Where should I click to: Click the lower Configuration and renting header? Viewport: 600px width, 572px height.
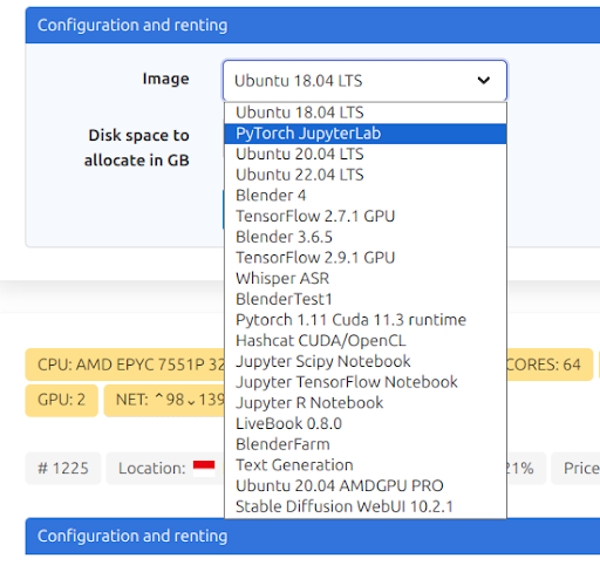300,536
